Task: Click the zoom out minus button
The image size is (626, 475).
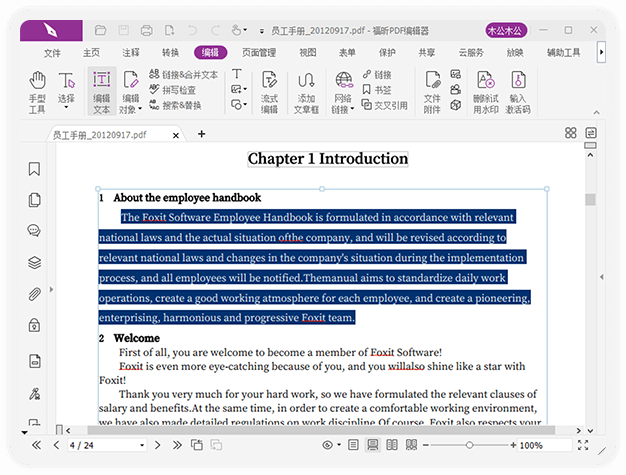Action: (x=426, y=445)
